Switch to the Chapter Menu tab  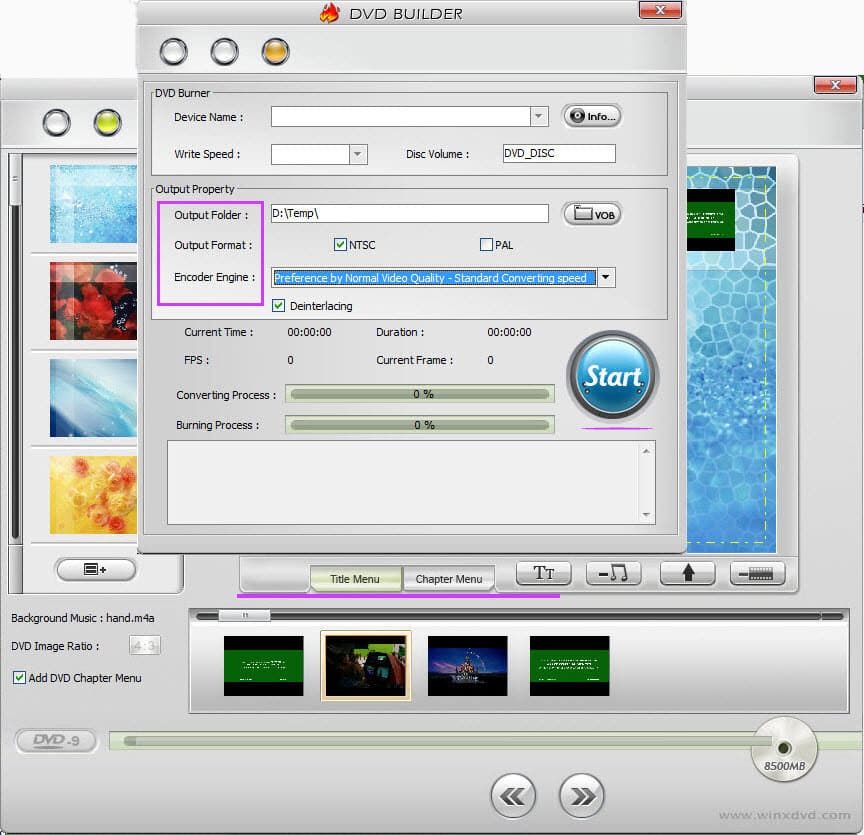449,577
